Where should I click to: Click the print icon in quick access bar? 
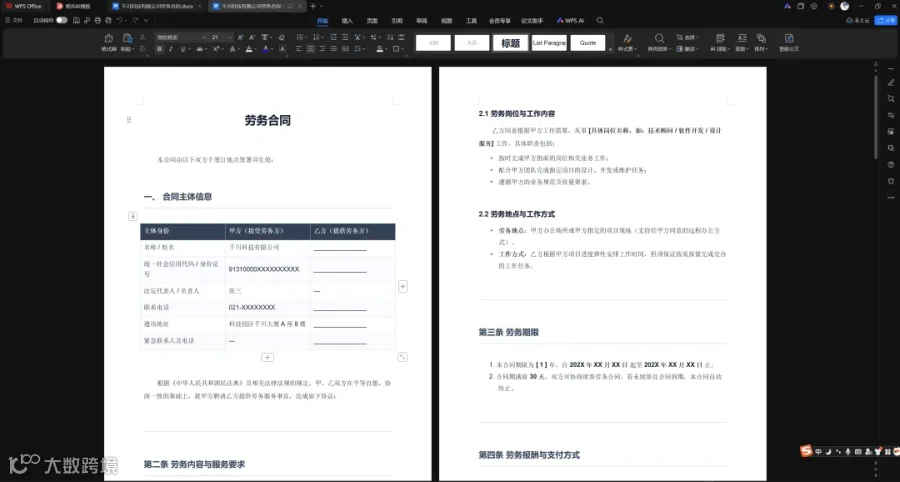[98, 21]
